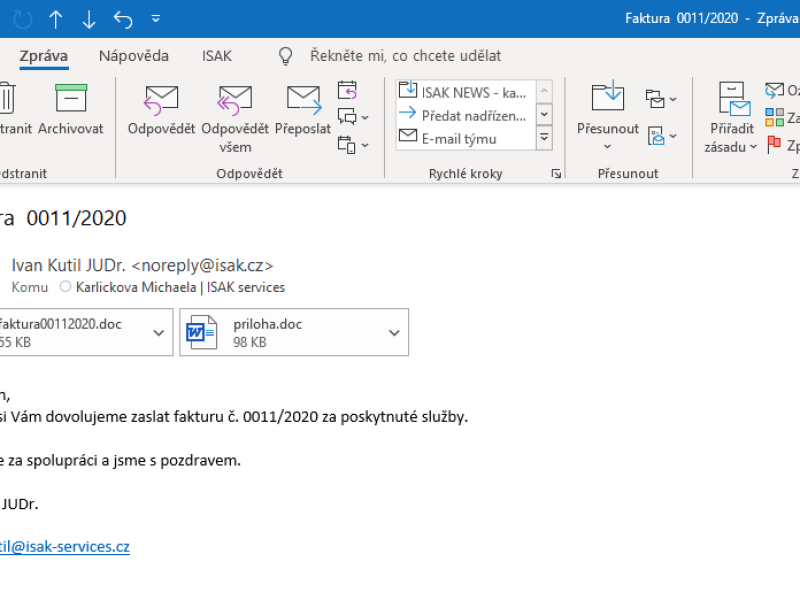
Task: Click Přiřadit zásadu policy icon
Action: coord(735,98)
